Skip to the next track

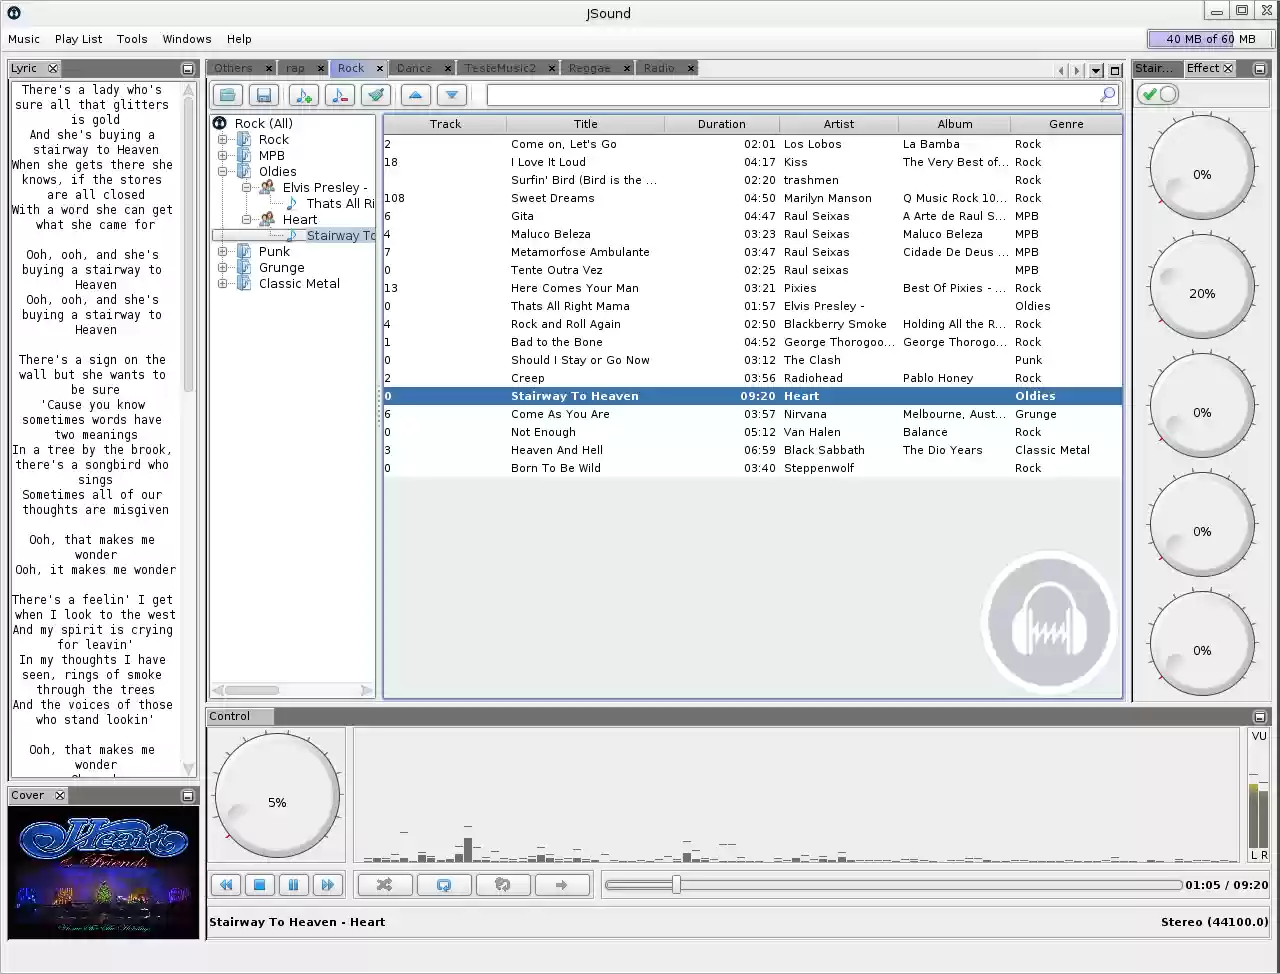(328, 884)
